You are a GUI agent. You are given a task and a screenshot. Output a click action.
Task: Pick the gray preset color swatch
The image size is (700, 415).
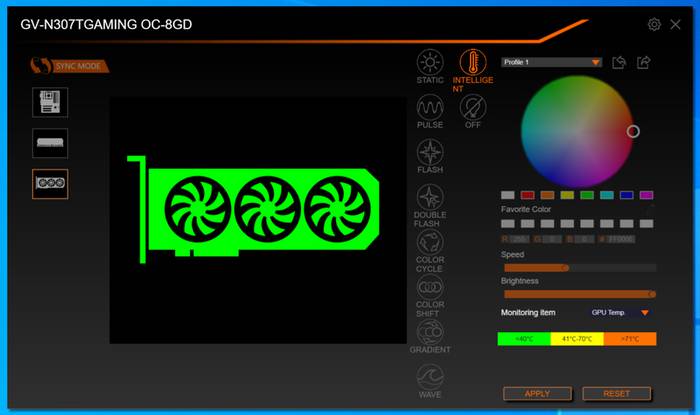508,195
